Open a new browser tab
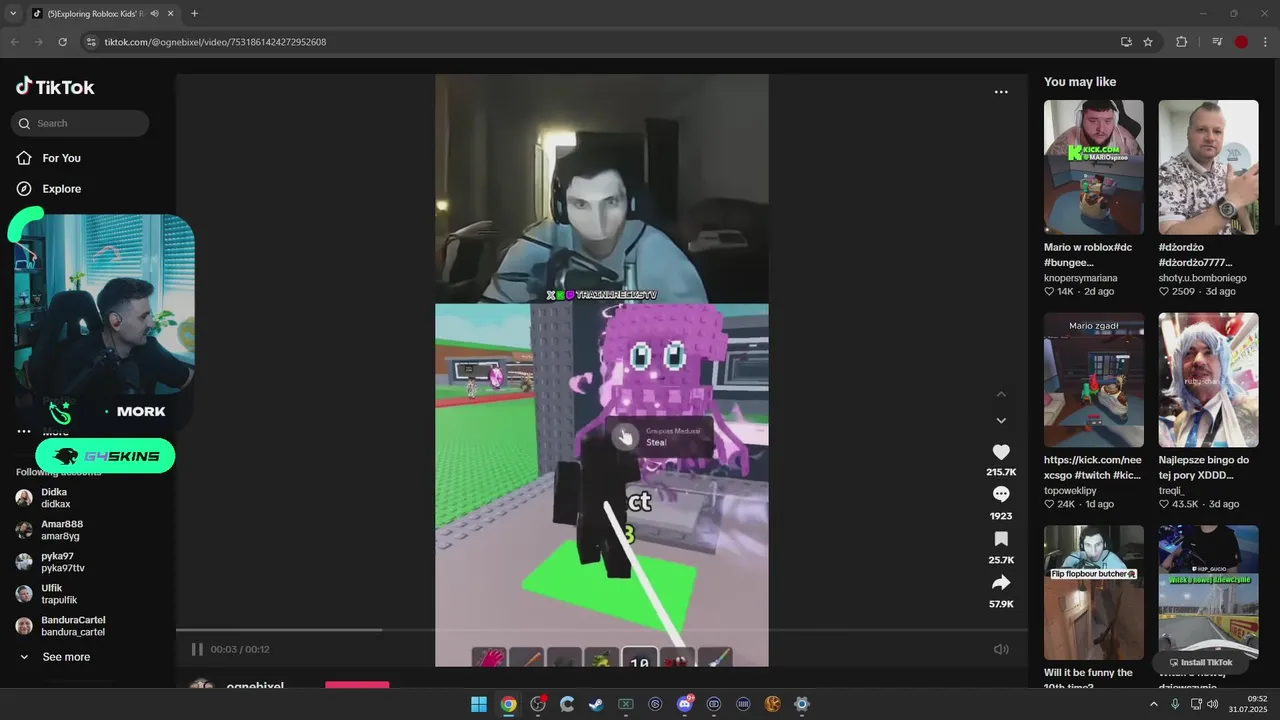Viewport: 1280px width, 720px height. 194,13
